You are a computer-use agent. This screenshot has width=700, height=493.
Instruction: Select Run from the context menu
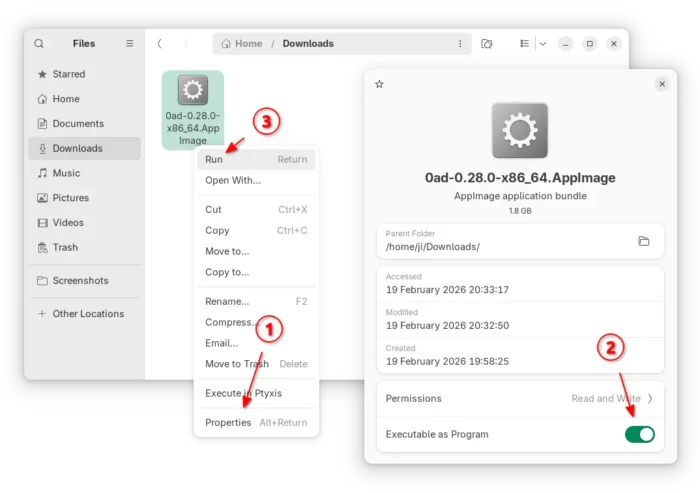point(214,159)
